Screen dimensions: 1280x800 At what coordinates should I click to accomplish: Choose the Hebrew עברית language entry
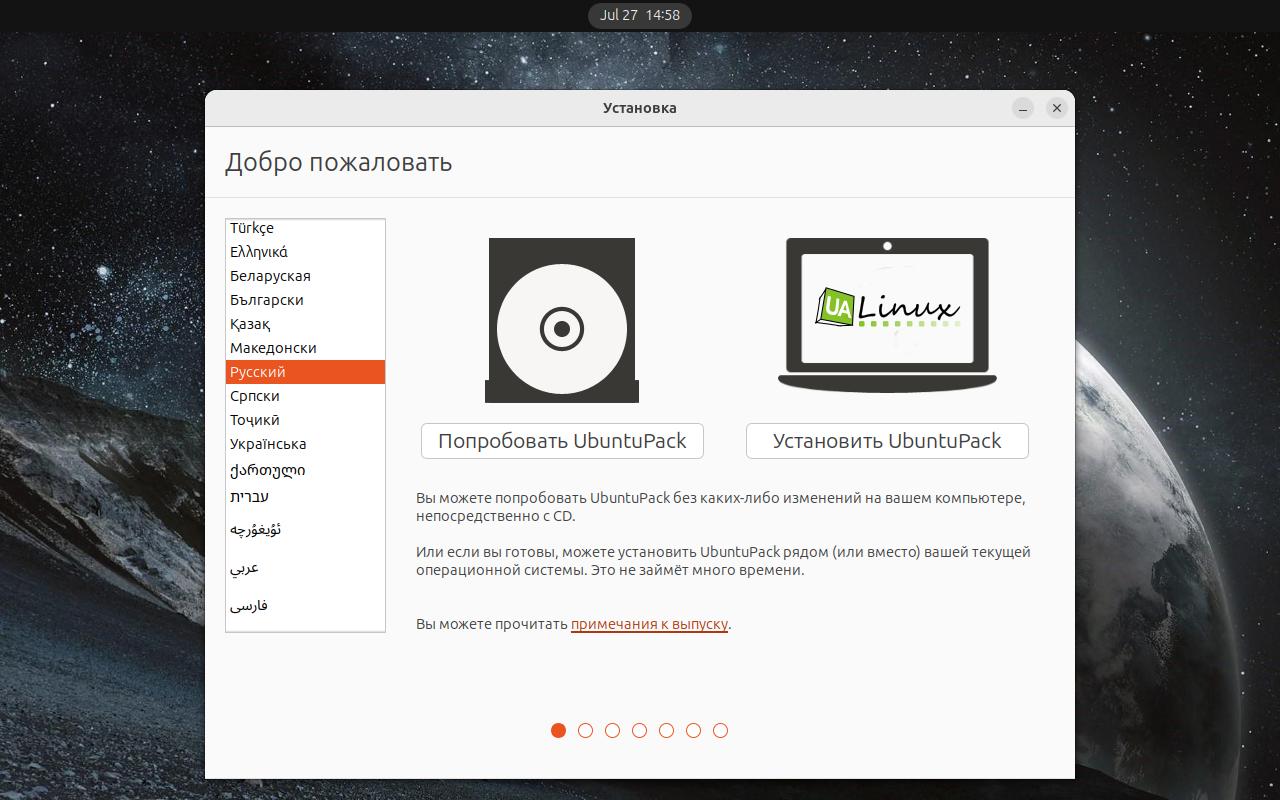[x=305, y=496]
